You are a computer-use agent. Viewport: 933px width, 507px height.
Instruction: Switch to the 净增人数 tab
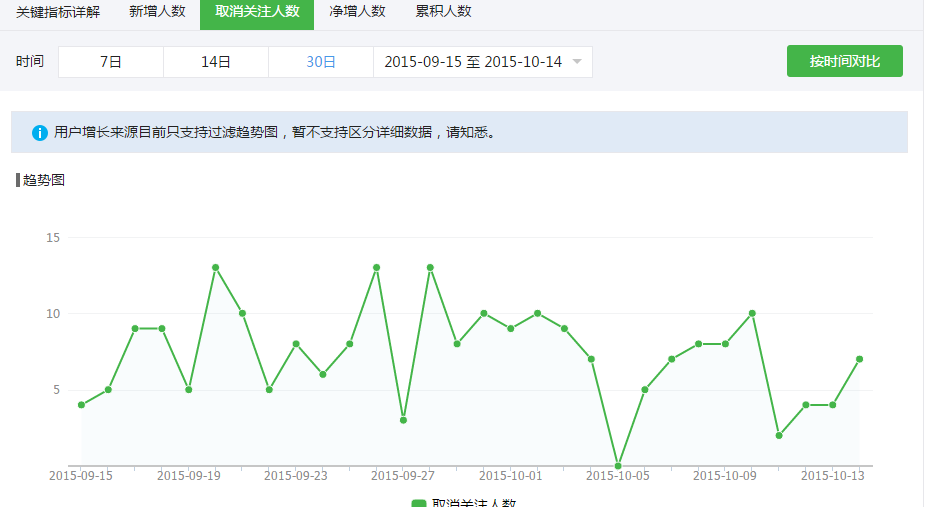[x=357, y=12]
